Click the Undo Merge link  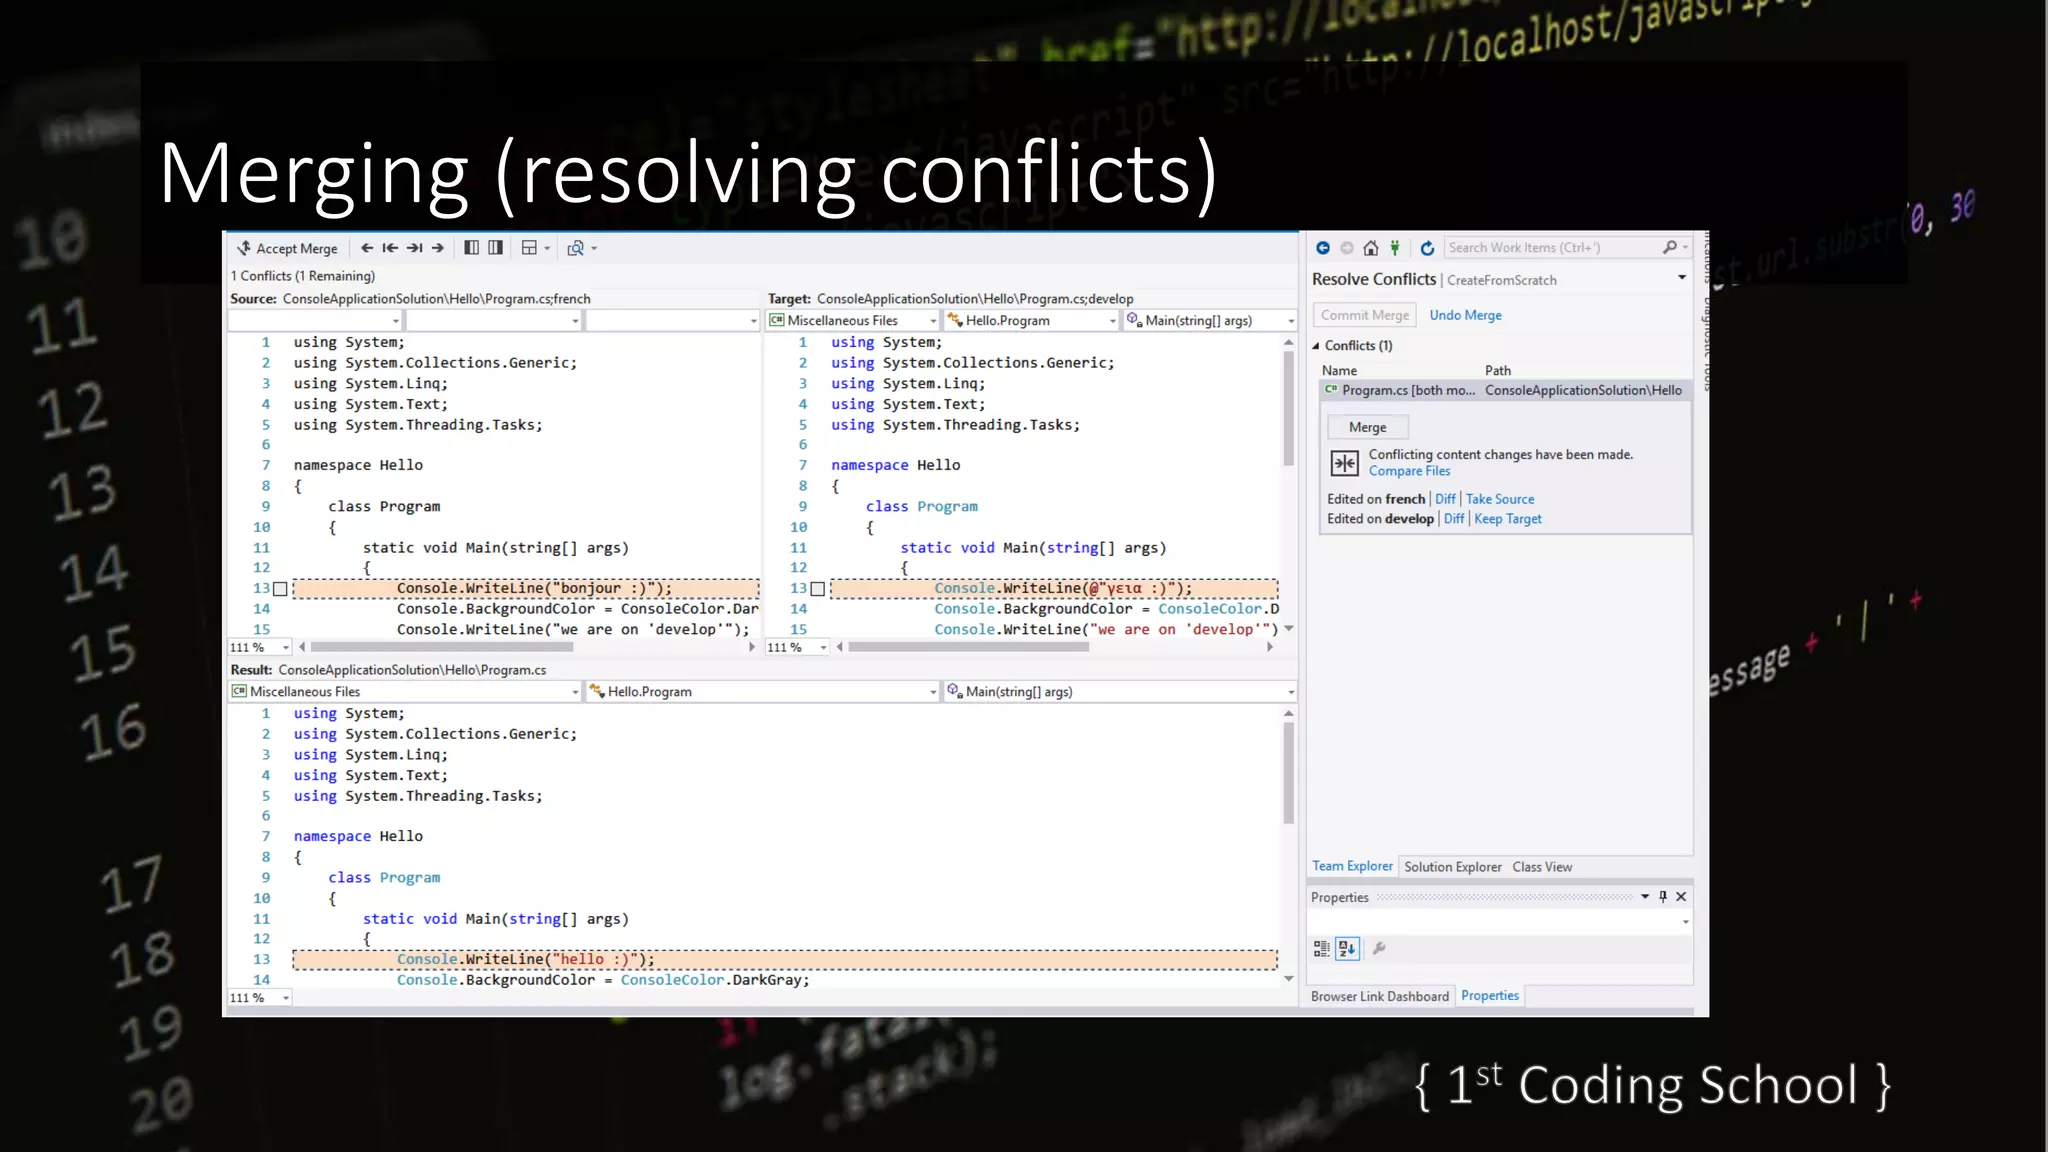coord(1465,315)
